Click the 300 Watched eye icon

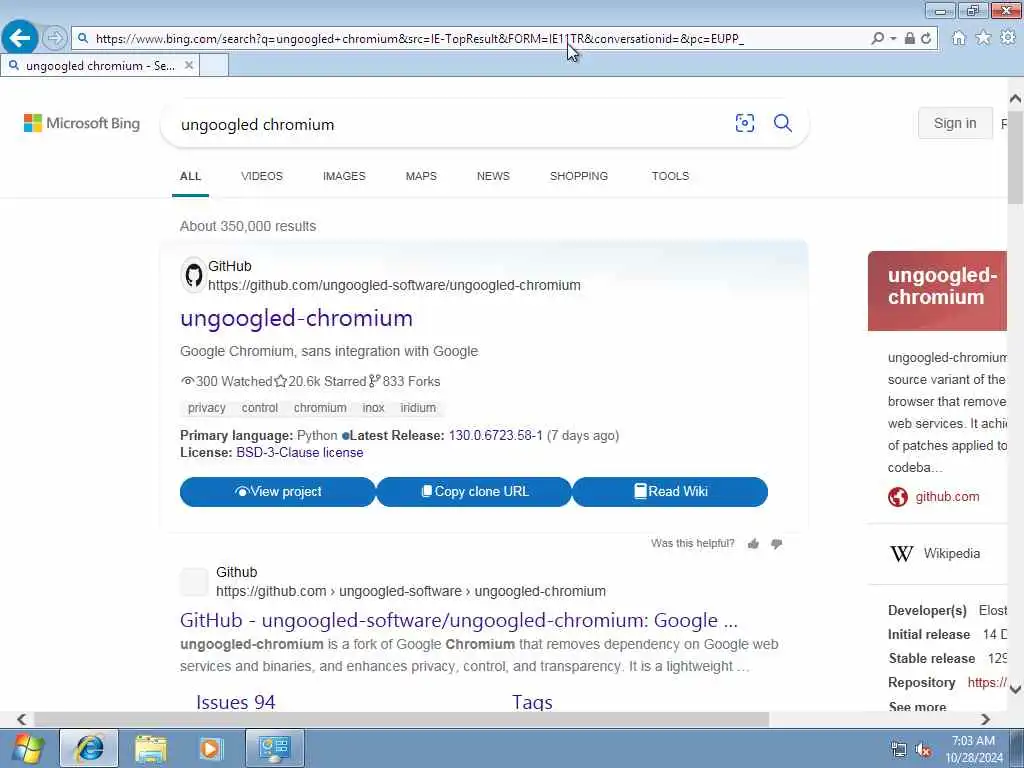(x=187, y=381)
